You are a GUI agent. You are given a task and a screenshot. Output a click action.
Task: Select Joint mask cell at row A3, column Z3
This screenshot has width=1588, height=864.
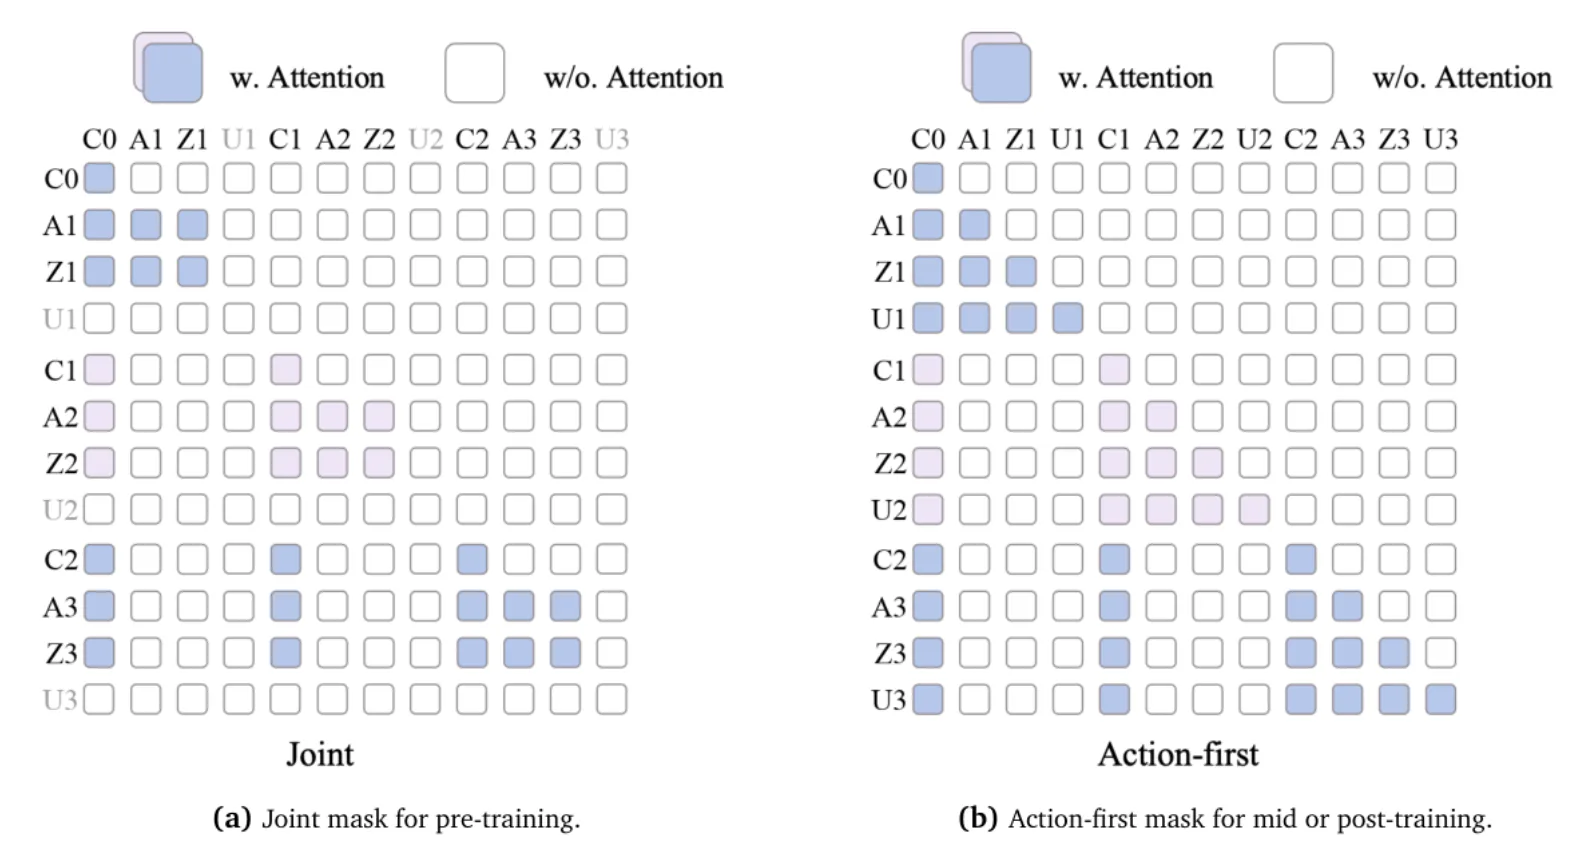565,606
